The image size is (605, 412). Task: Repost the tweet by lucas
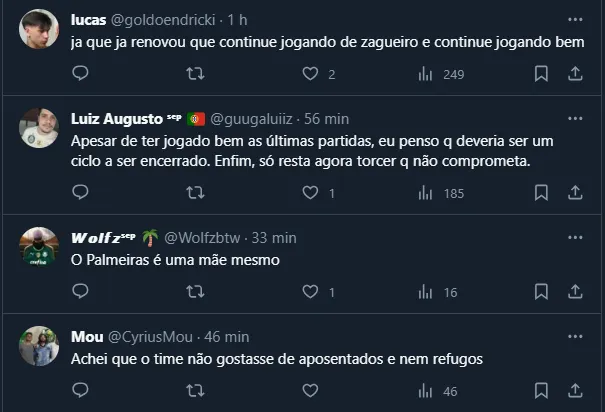pos(196,73)
